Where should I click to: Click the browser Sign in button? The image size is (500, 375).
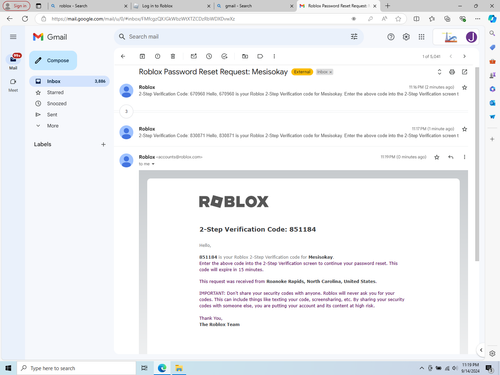coord(16,6)
